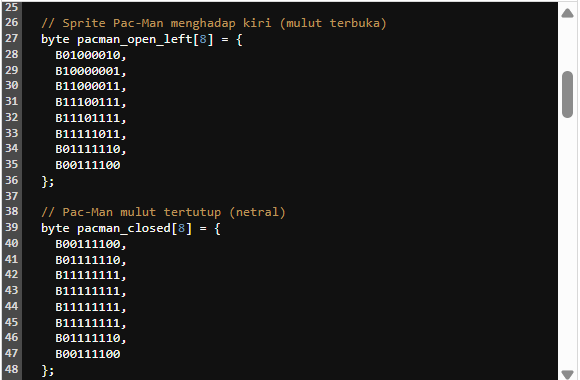The height and width of the screenshot is (380, 580).
Task: Click the byte keyword on line 39
Action: [55, 228]
